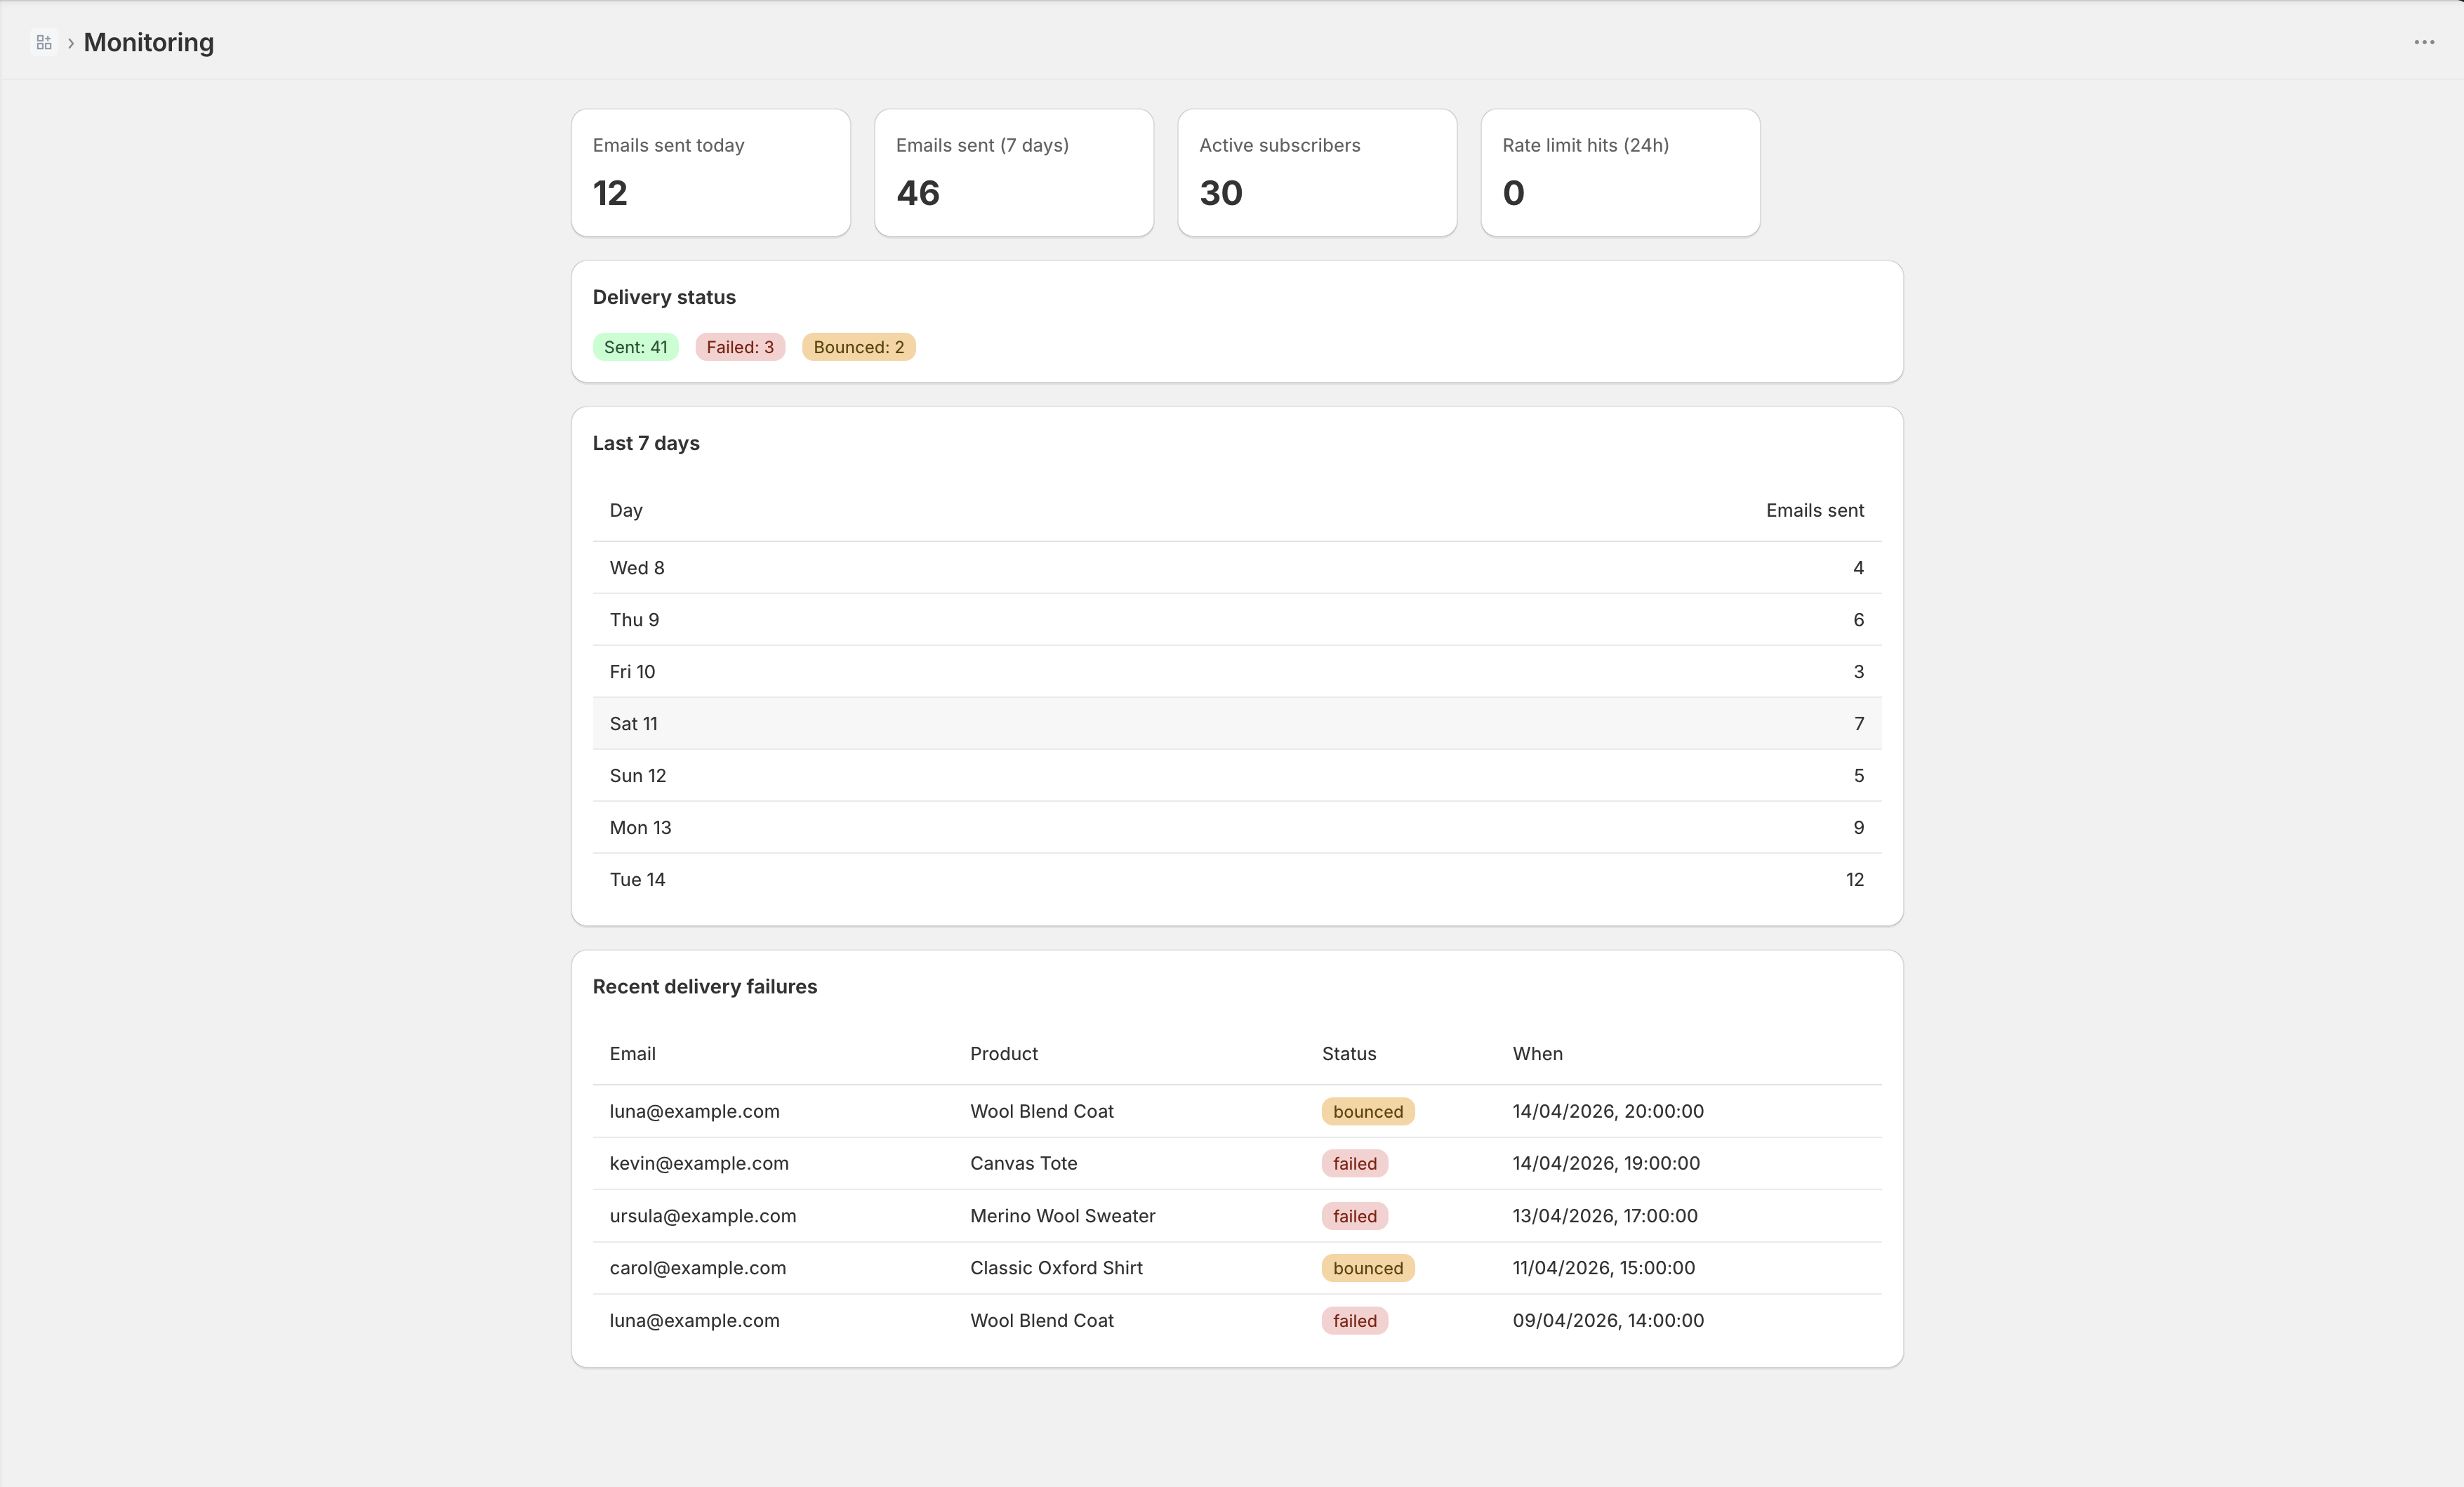Select the Emails sent today card

711,173
